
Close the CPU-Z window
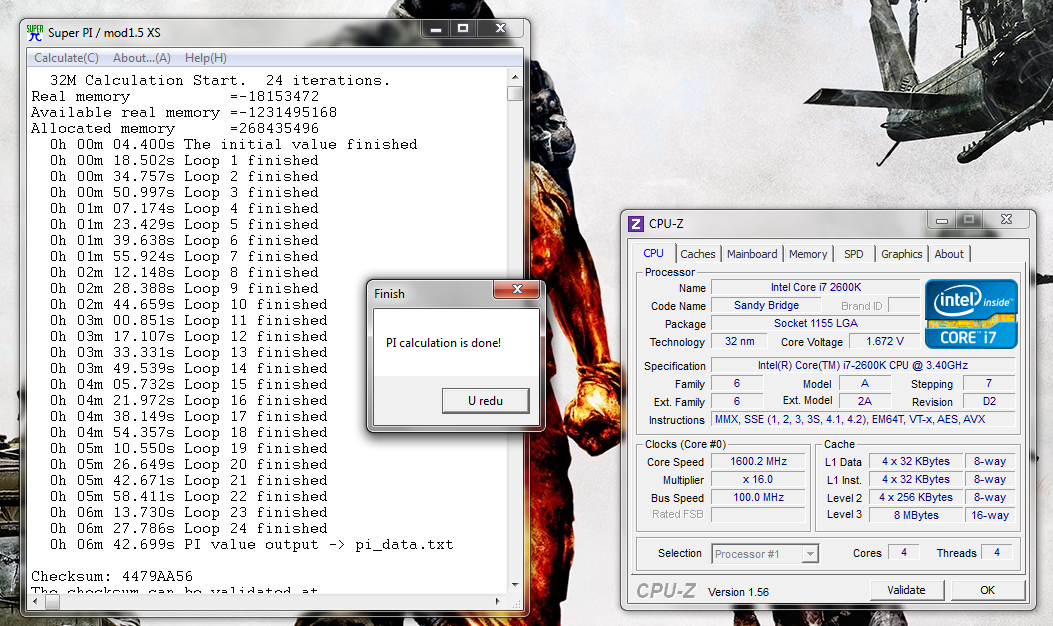pos(1006,220)
